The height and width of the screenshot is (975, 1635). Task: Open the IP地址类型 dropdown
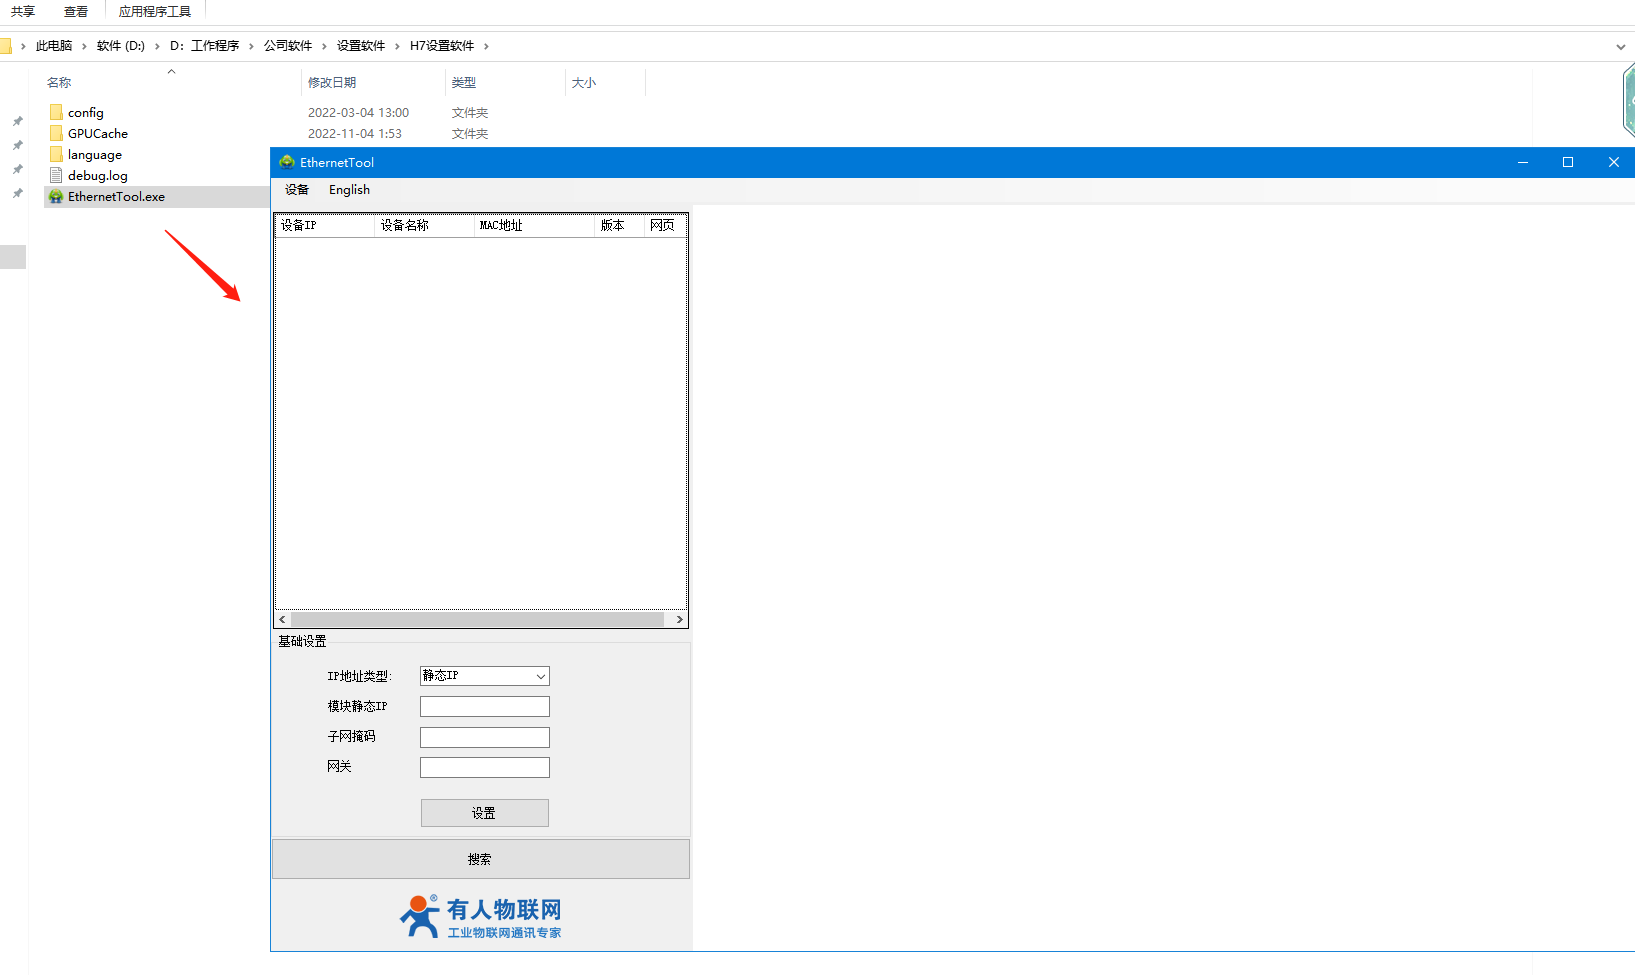coord(484,676)
